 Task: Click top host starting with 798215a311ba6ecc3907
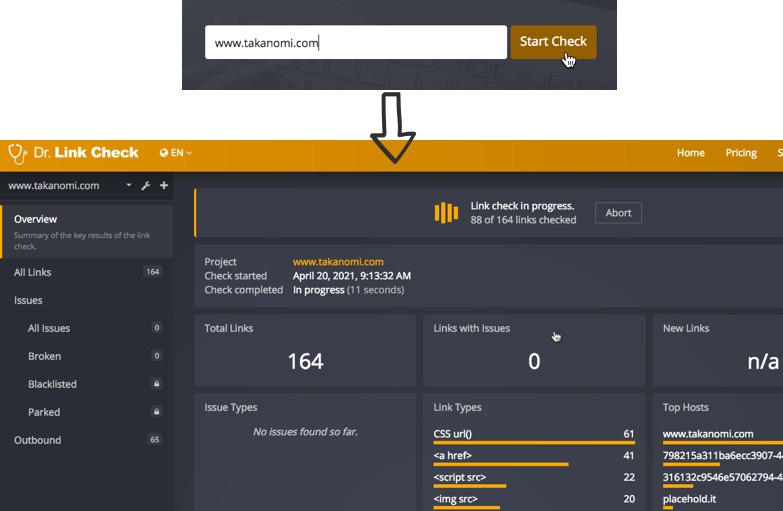[x=723, y=456]
